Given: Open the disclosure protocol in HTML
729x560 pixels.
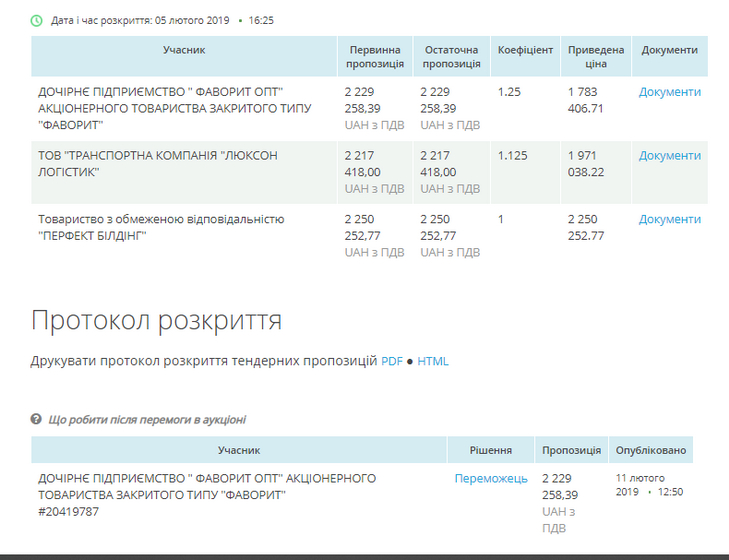Looking at the screenshot, I should (x=433, y=361).
